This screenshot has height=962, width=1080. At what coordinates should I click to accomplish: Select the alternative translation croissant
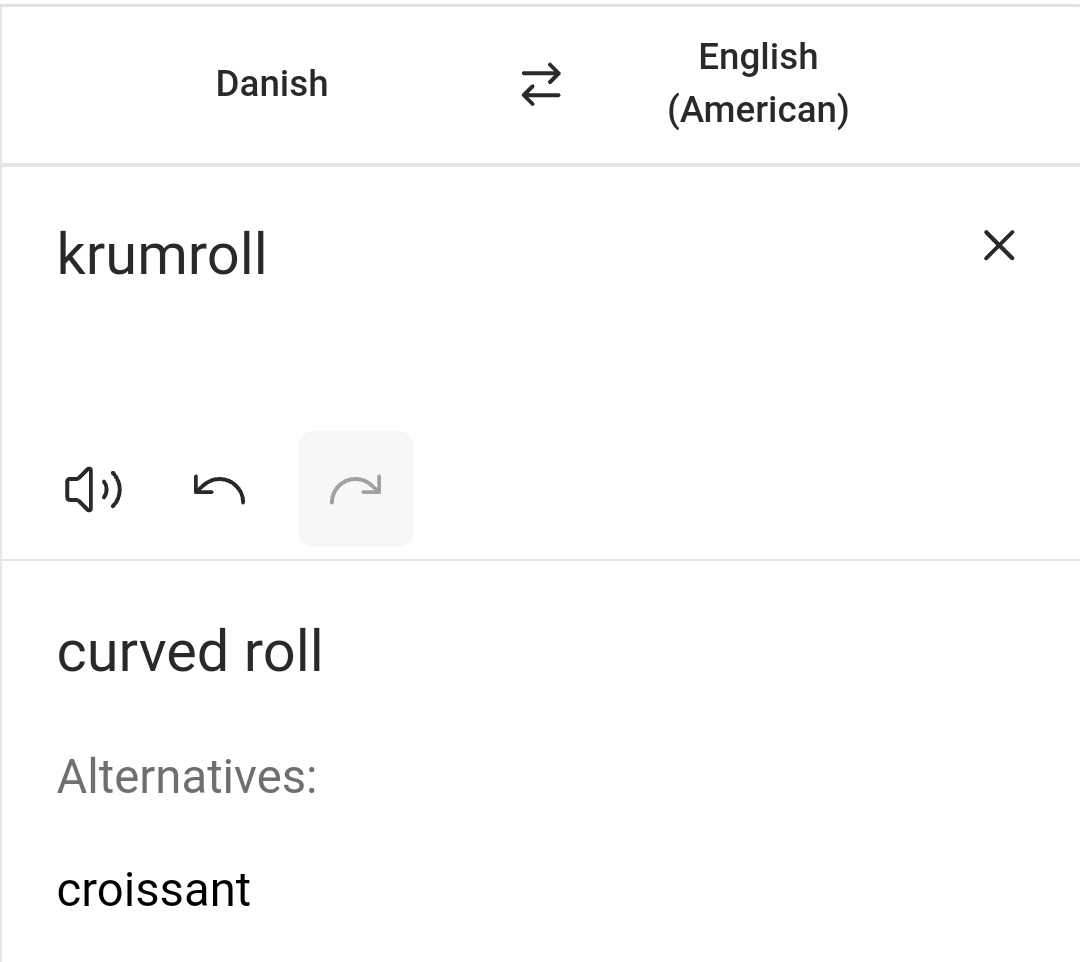pyautogui.click(x=154, y=890)
